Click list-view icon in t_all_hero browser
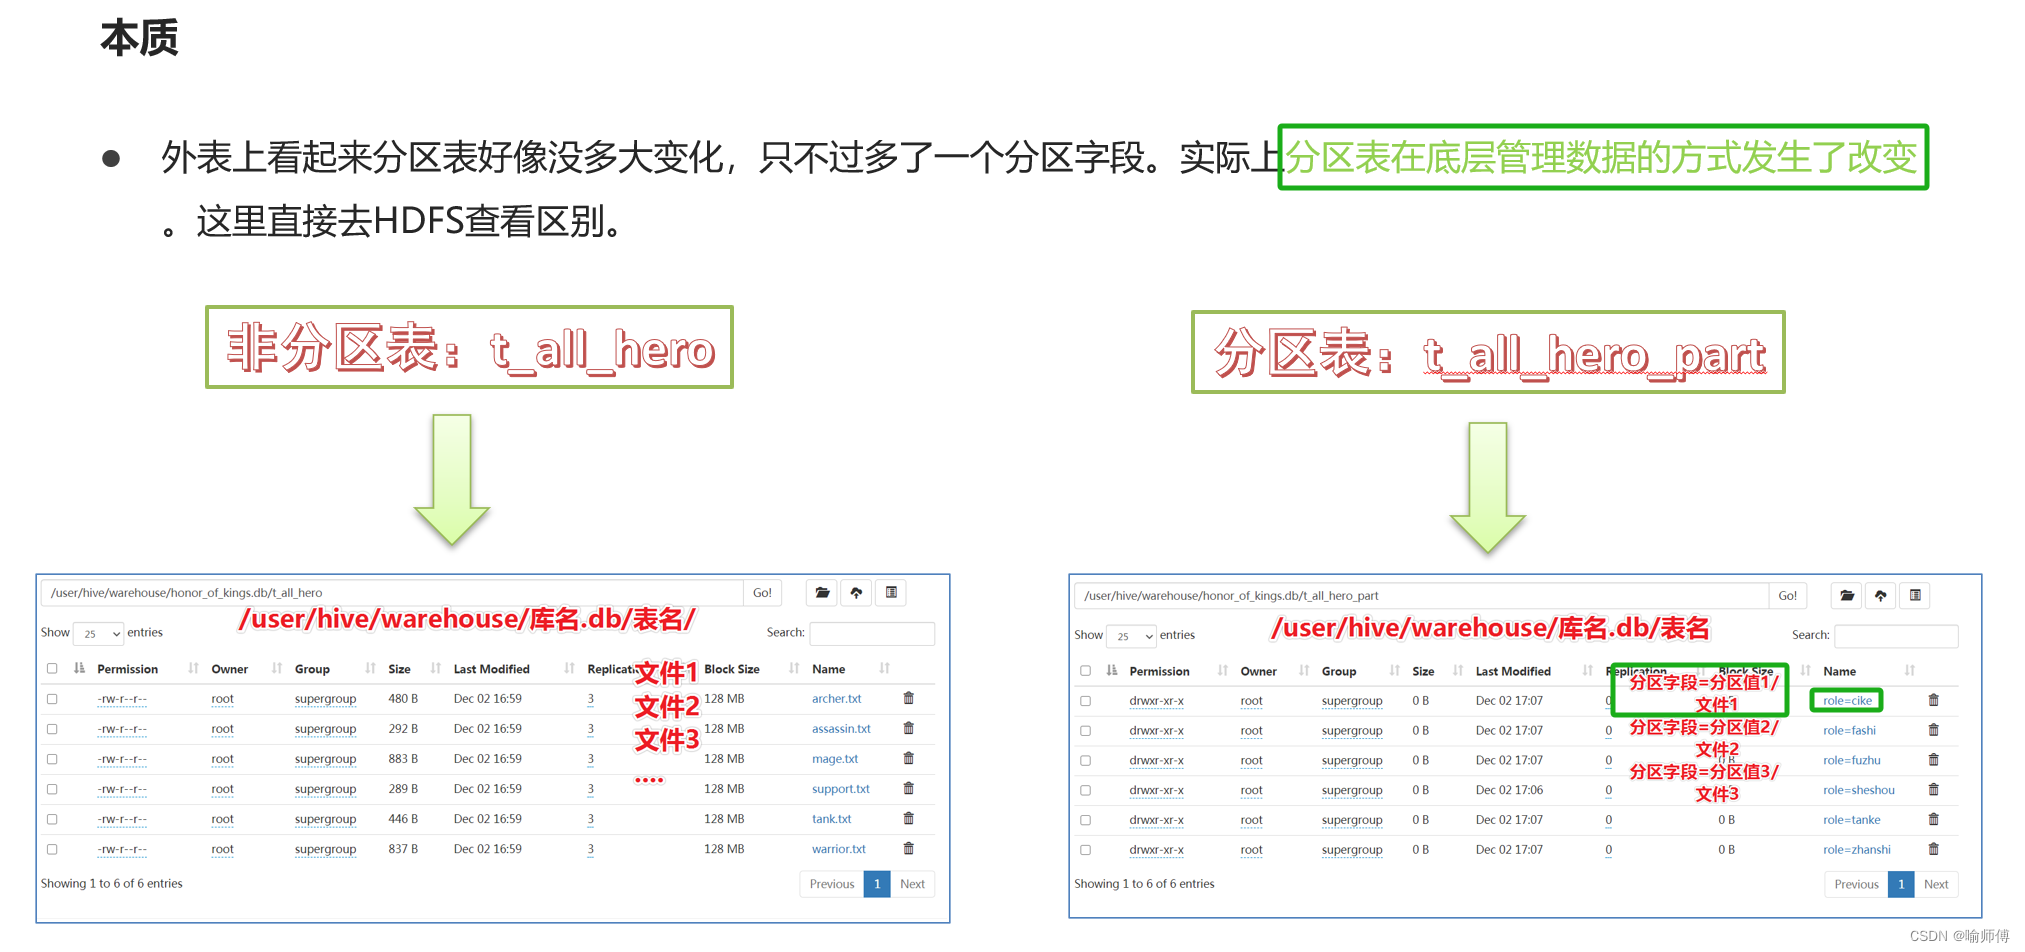 coord(891,593)
